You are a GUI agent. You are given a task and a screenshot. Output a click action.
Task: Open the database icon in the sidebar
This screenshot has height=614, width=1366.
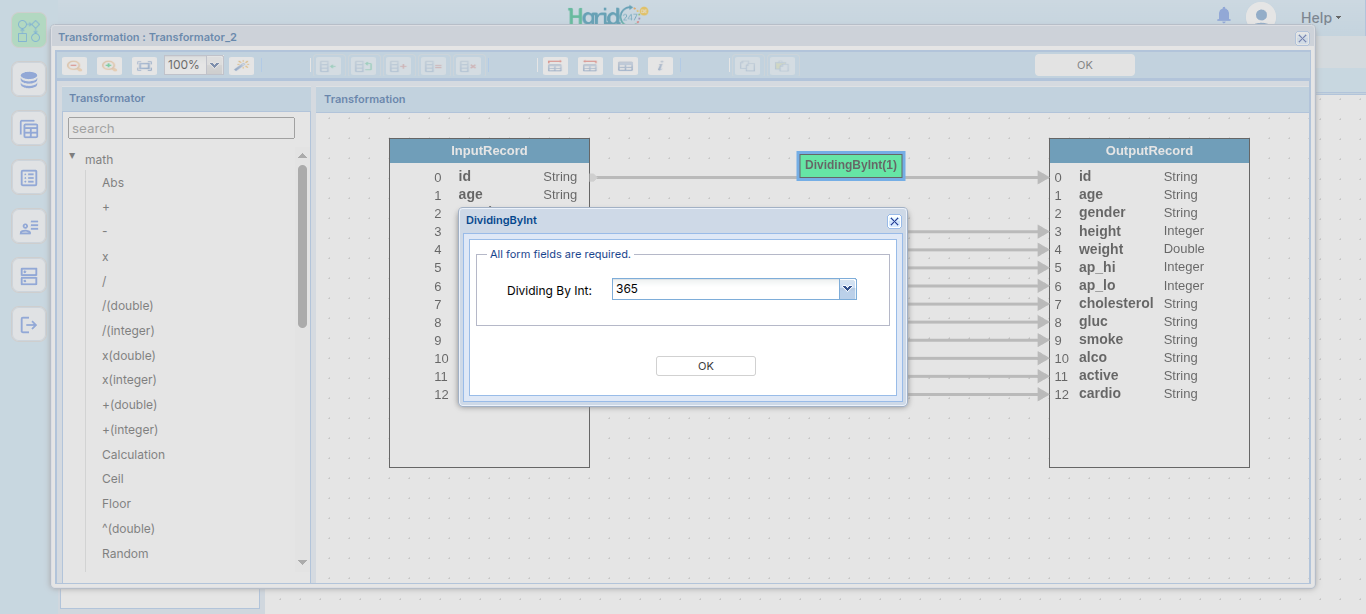tap(29, 80)
